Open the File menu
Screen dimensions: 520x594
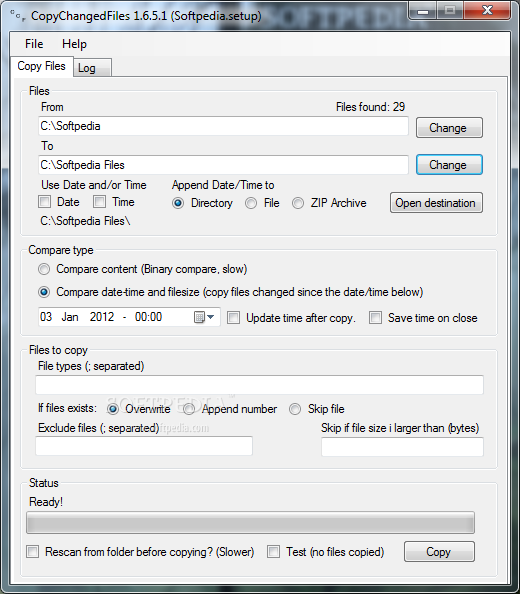pyautogui.click(x=34, y=44)
